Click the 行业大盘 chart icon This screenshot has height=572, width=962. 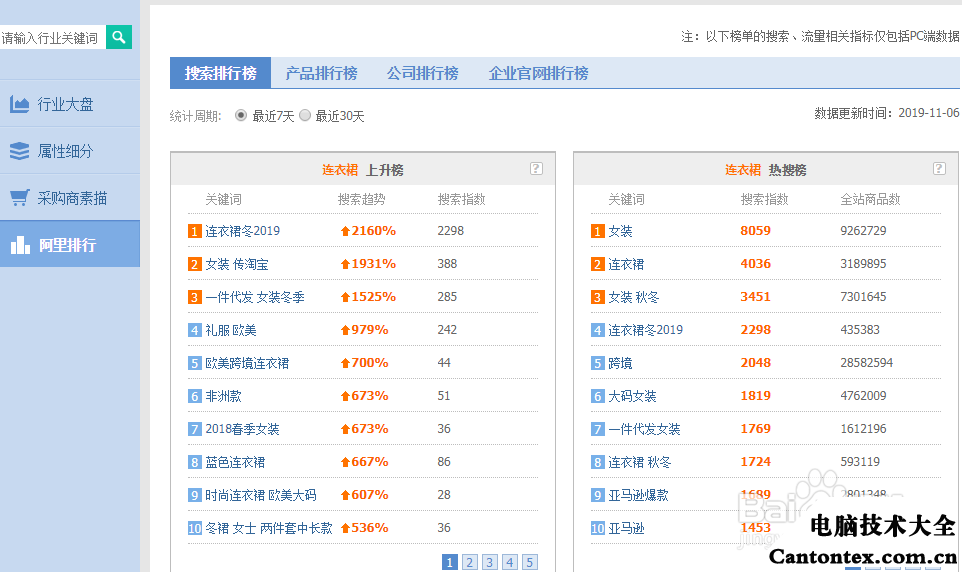coord(19,104)
